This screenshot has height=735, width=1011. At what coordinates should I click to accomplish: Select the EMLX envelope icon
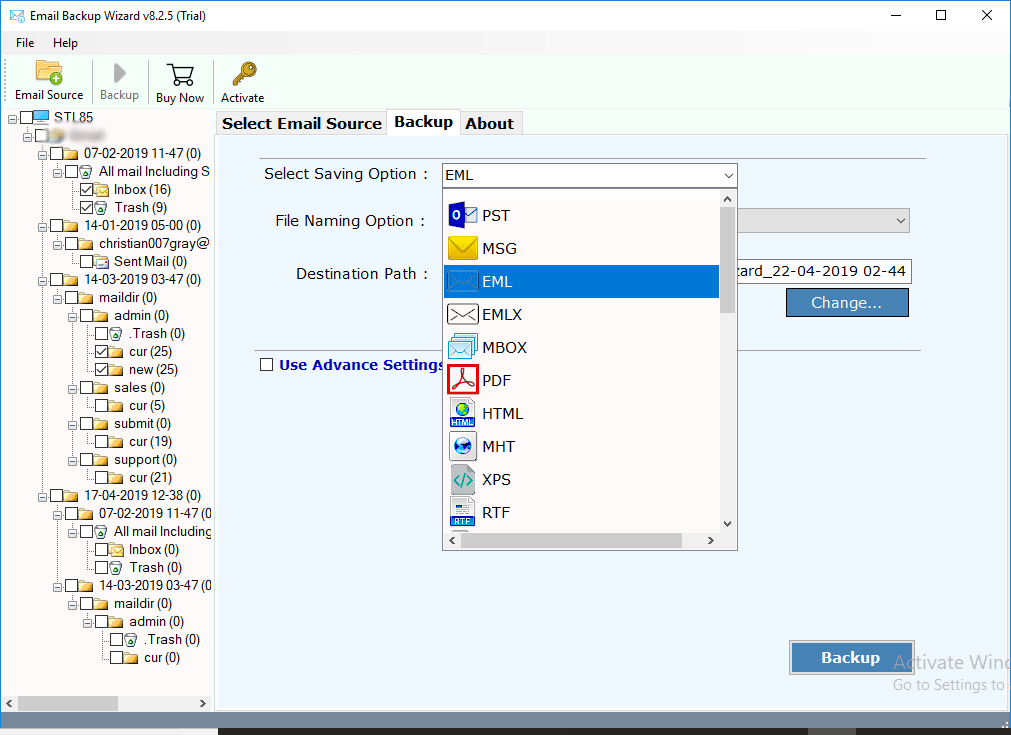tap(462, 315)
